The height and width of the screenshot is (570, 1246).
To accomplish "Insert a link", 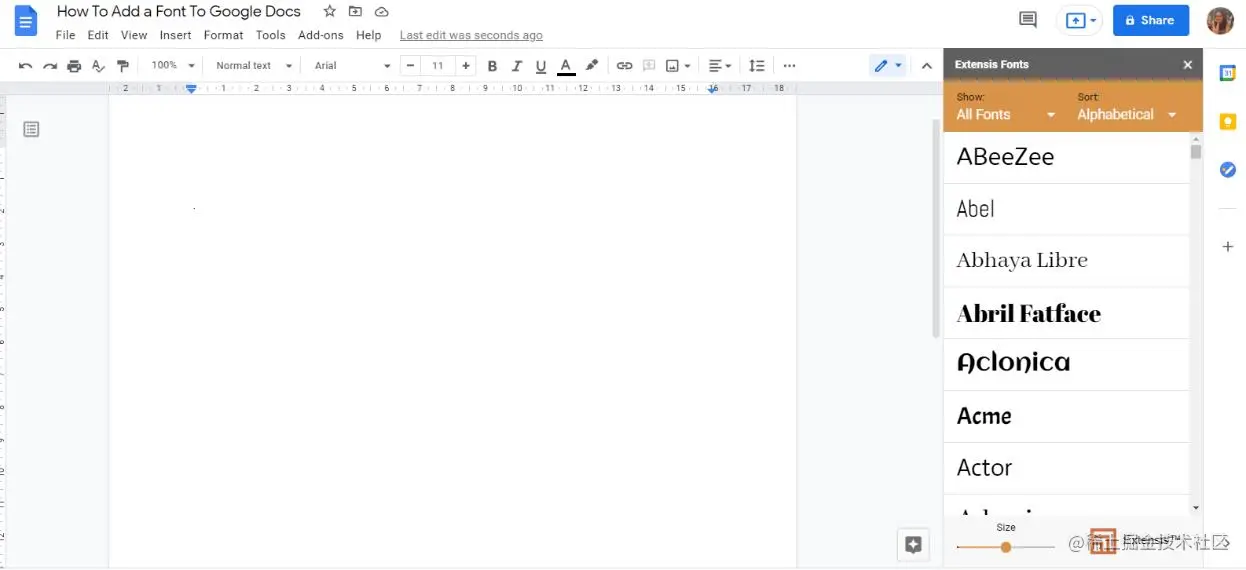I will point(624,66).
